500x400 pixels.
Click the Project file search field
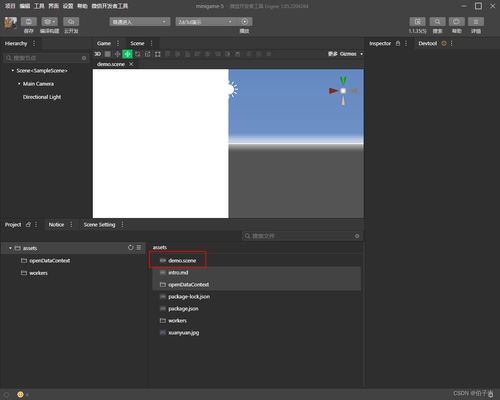302,236
